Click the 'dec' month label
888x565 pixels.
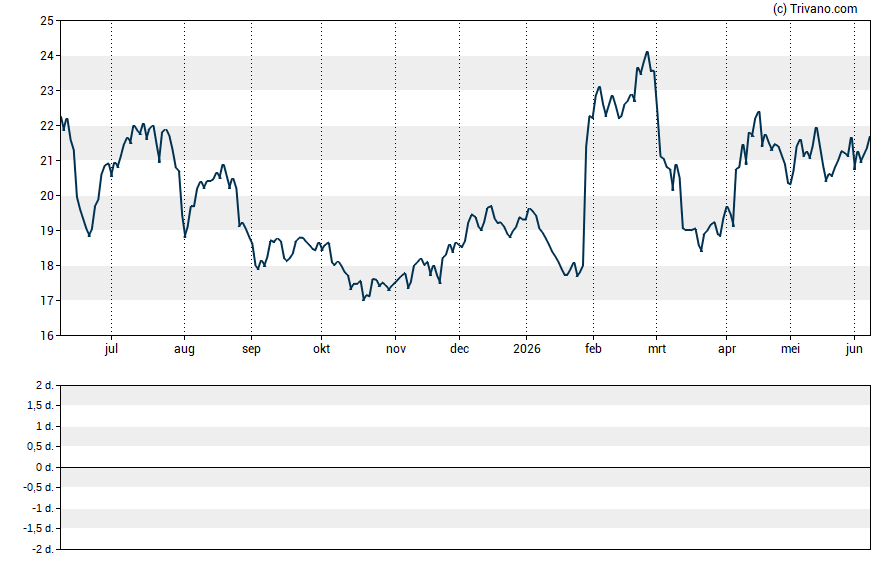pyautogui.click(x=459, y=349)
